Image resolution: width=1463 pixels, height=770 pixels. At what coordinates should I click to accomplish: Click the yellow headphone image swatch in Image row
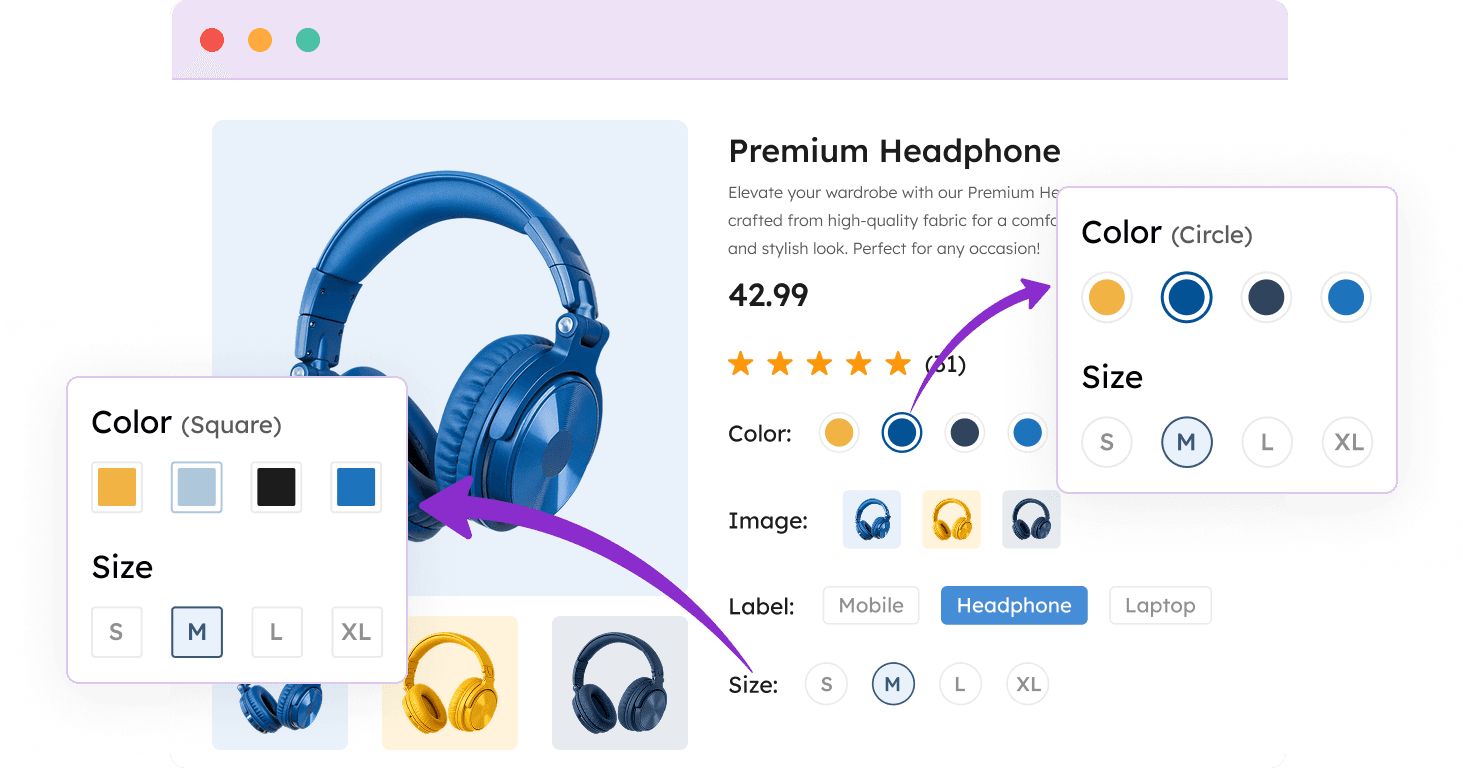coord(951,520)
